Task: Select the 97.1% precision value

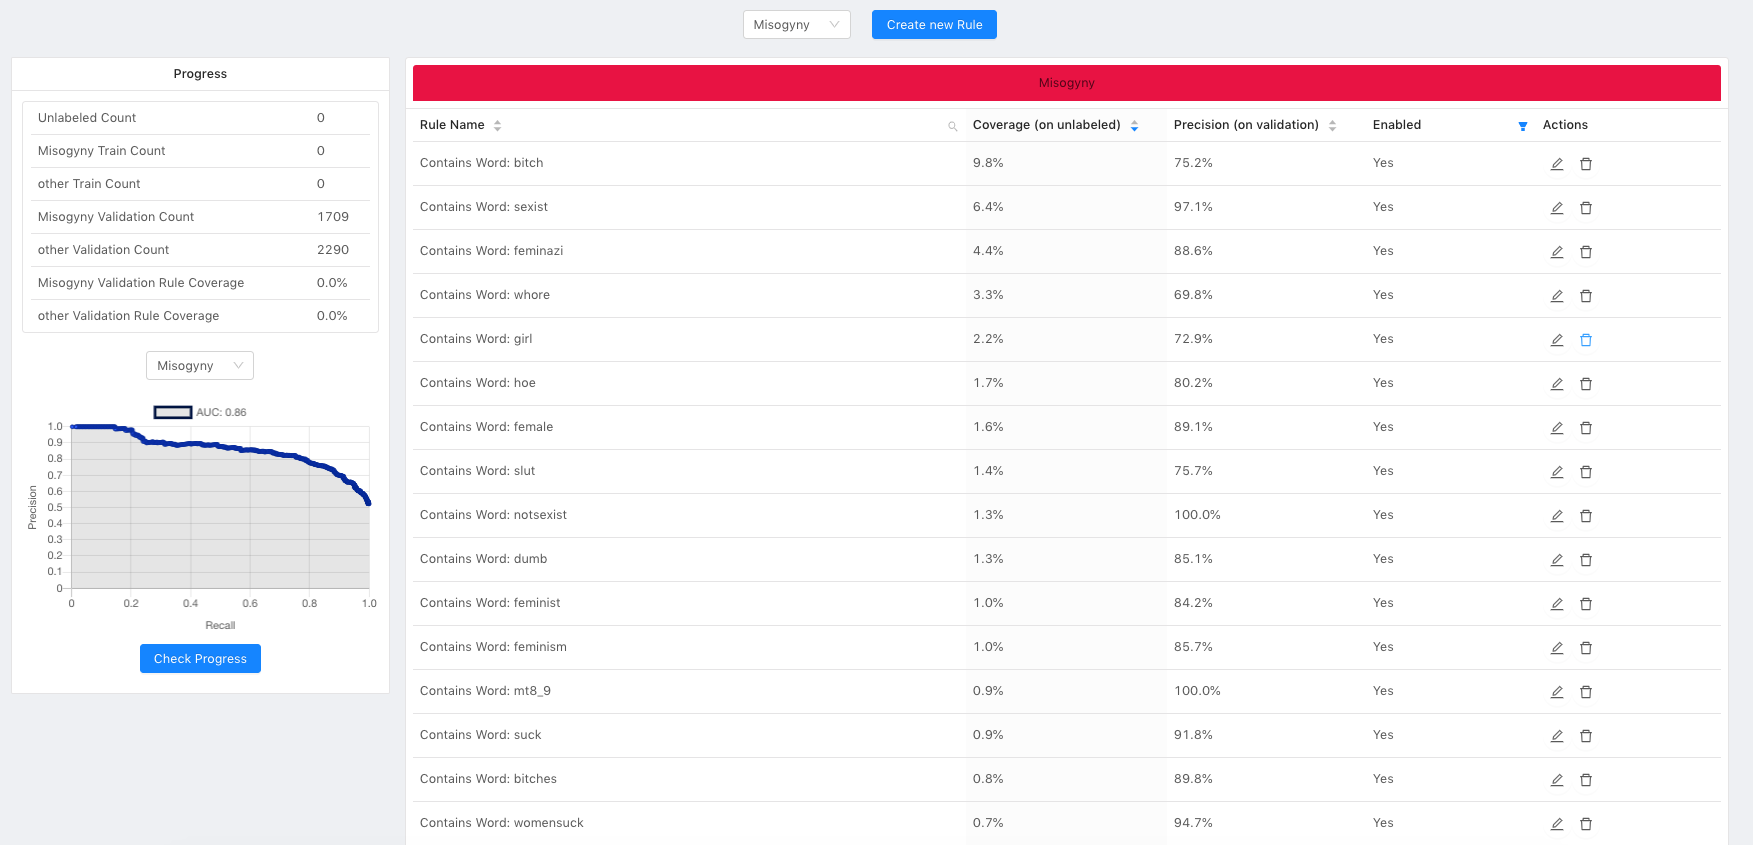Action: click(1193, 207)
